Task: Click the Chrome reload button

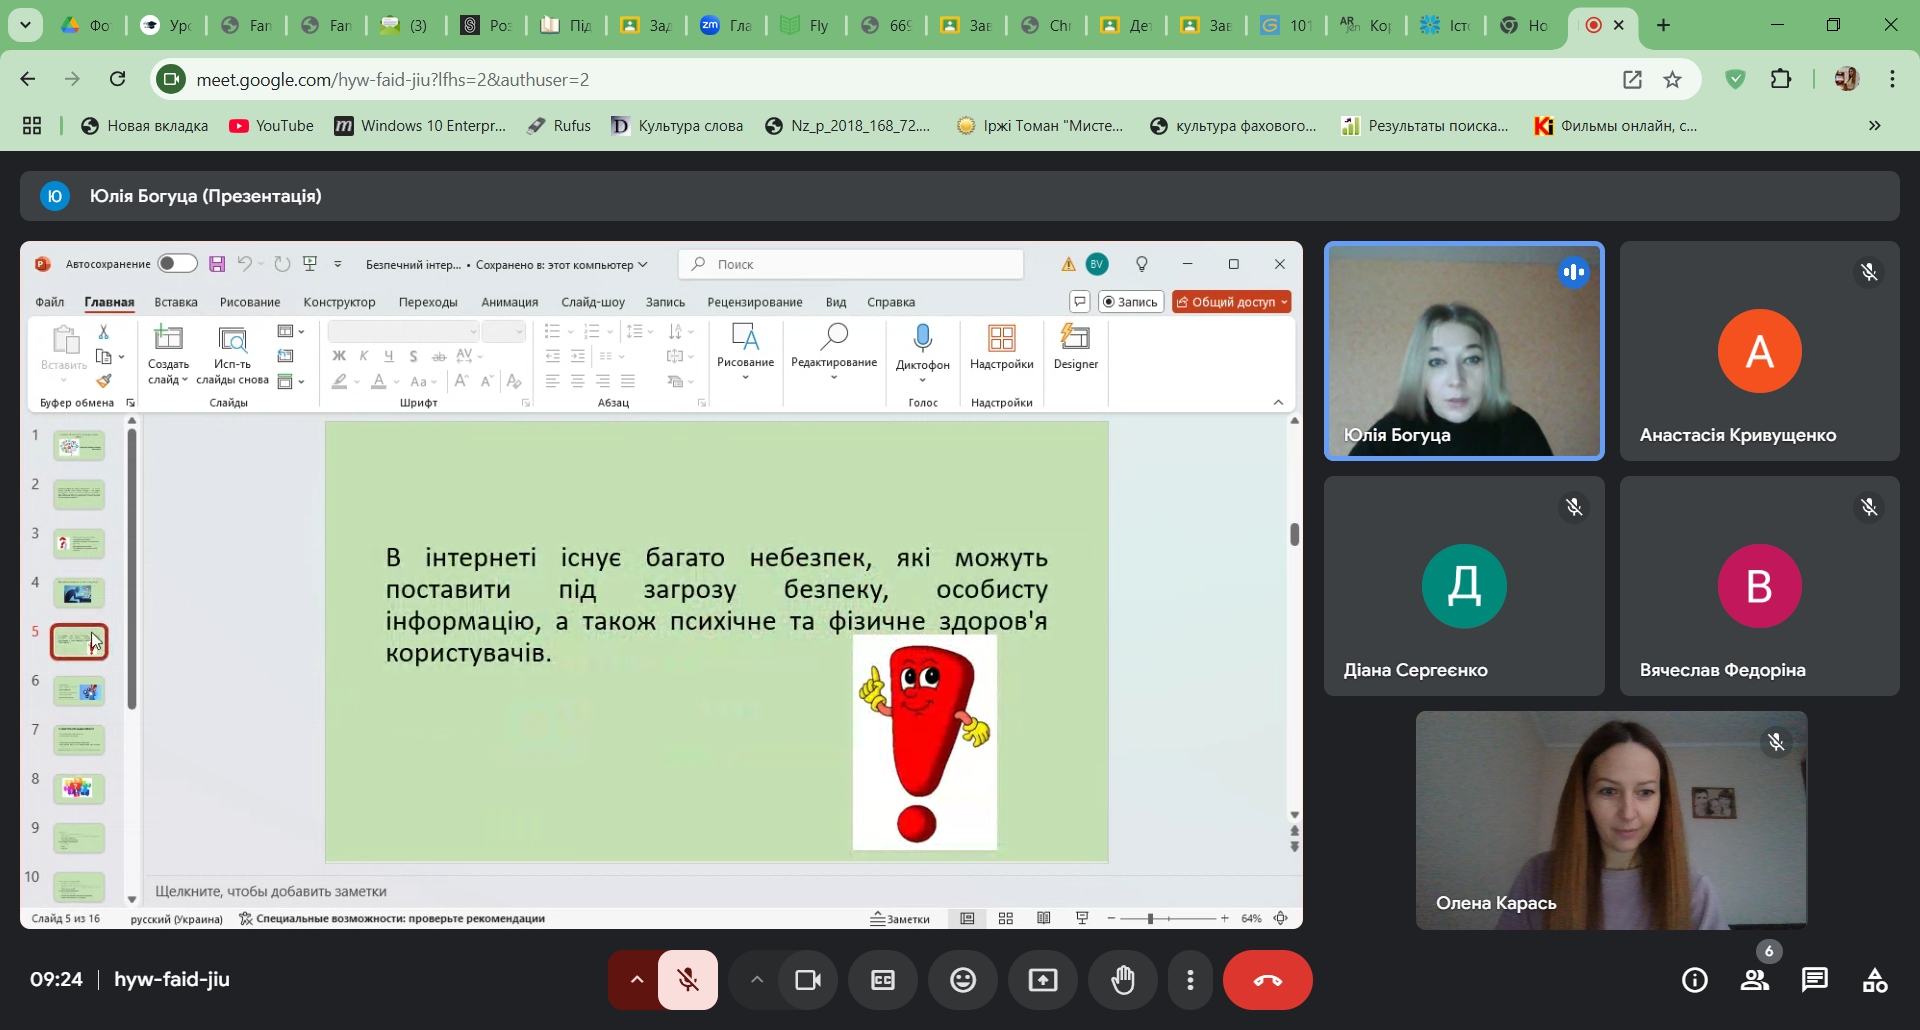Action: click(118, 79)
